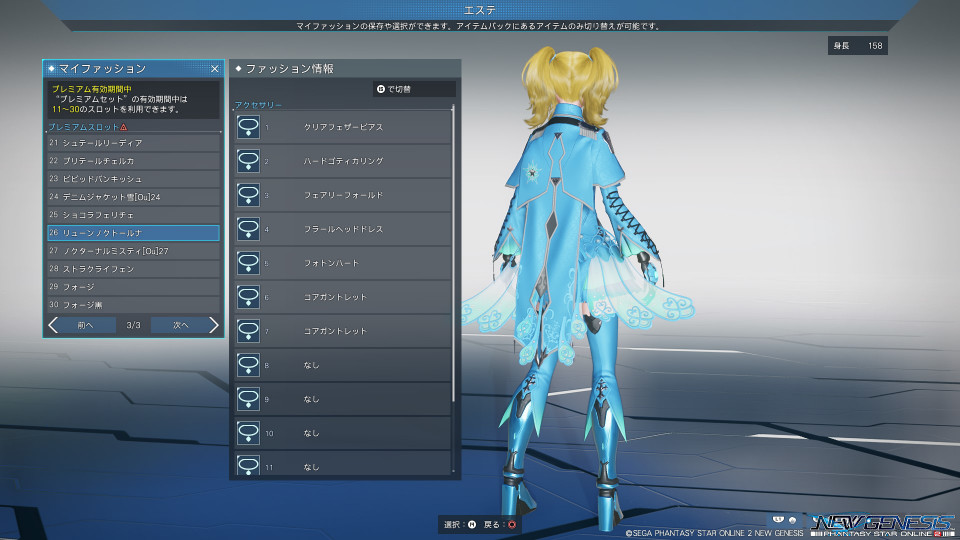Click accessory icon for フラールヘッドドレス

[x=248, y=229]
